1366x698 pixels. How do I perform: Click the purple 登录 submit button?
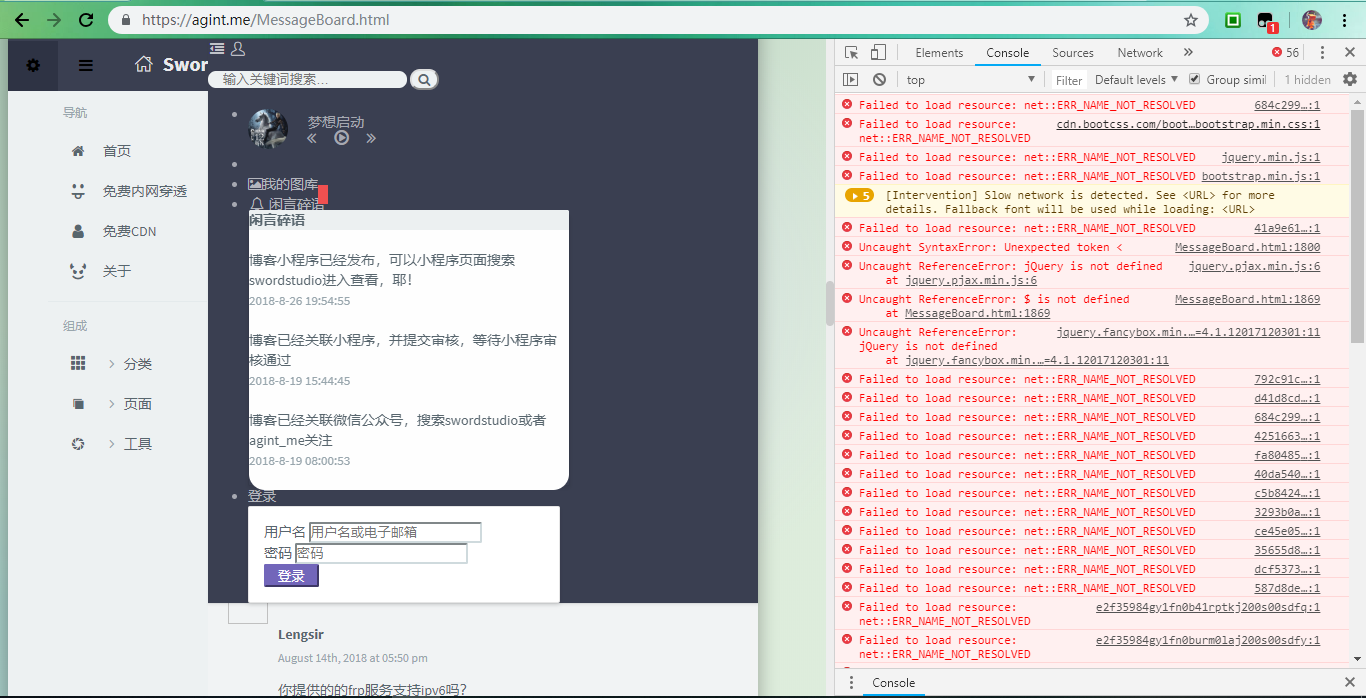[291, 576]
